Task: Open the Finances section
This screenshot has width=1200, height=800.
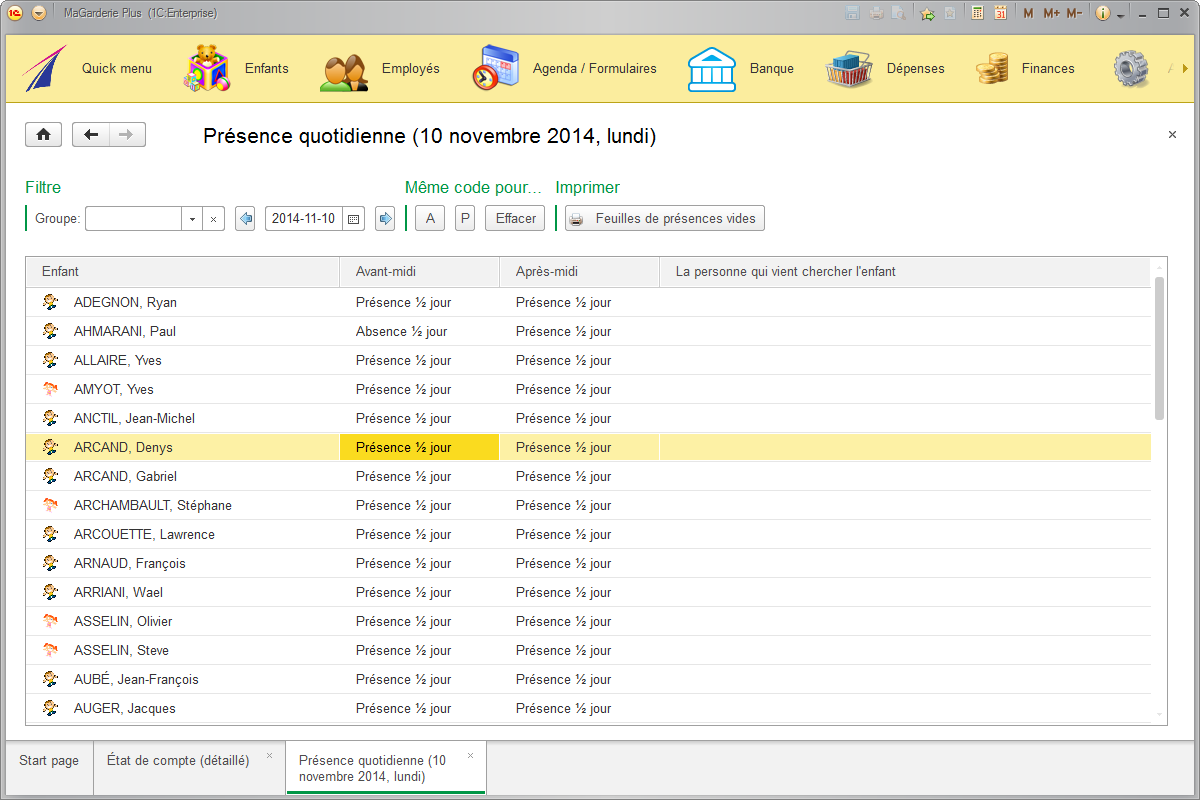Action: [x=1048, y=68]
